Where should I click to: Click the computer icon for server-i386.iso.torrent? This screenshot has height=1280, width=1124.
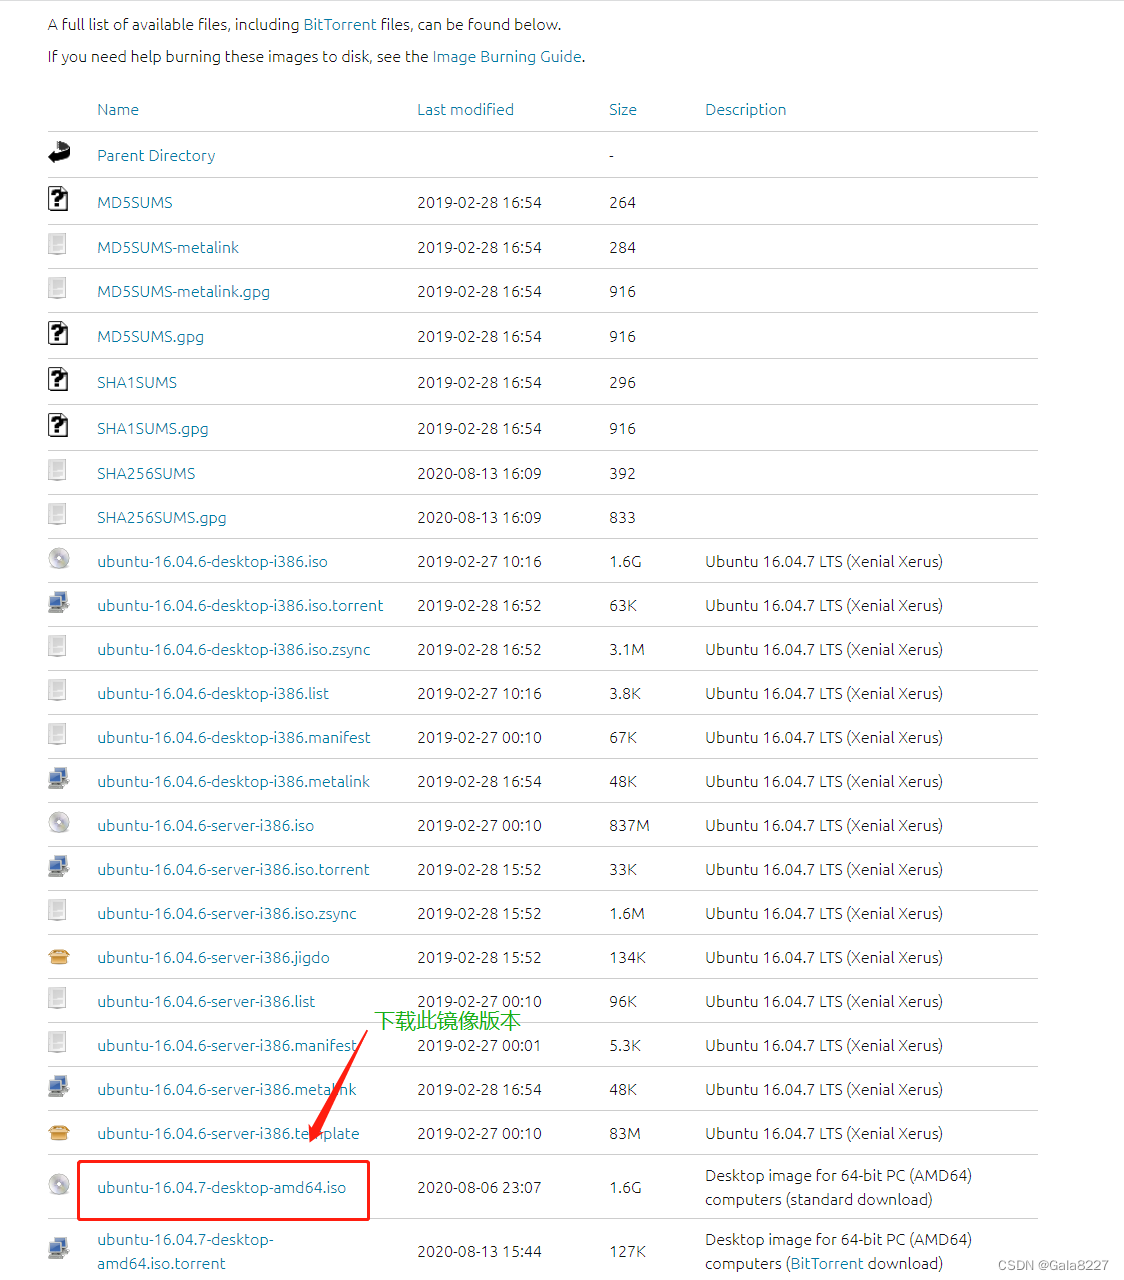[x=59, y=866]
